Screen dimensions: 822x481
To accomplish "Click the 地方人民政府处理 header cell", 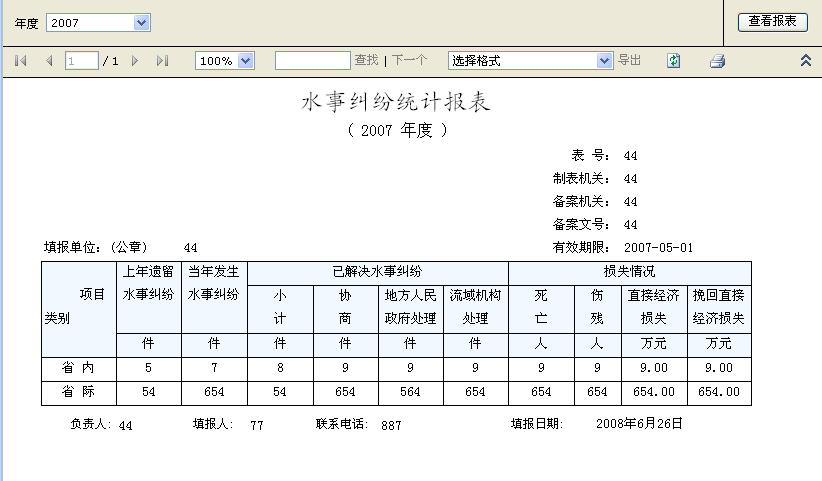I will pyautogui.click(x=410, y=307).
